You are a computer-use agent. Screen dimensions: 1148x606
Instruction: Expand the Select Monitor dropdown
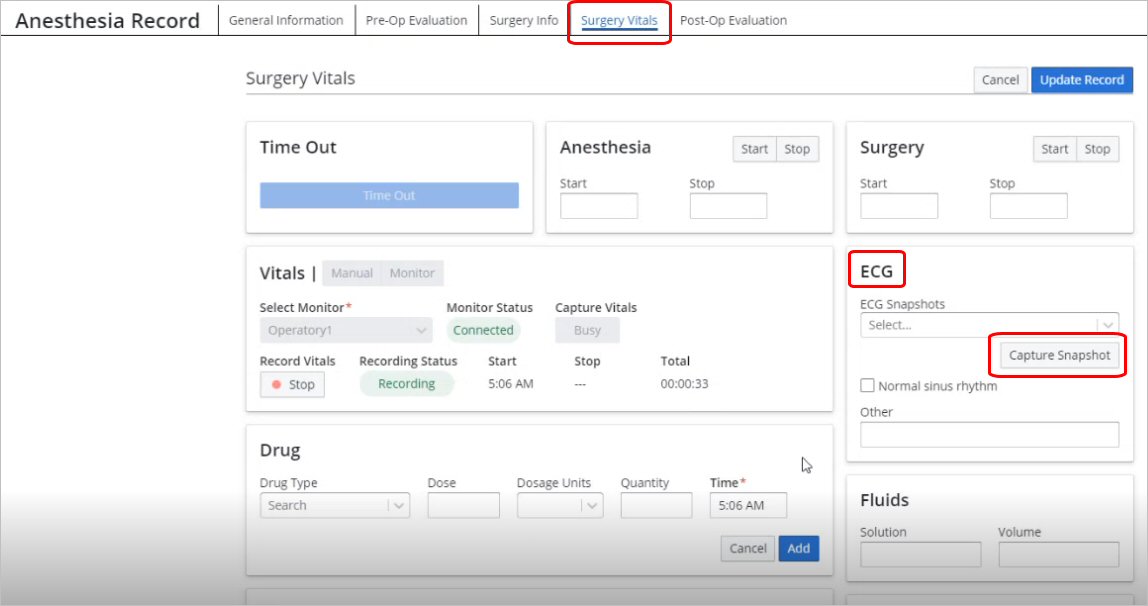tap(345, 330)
